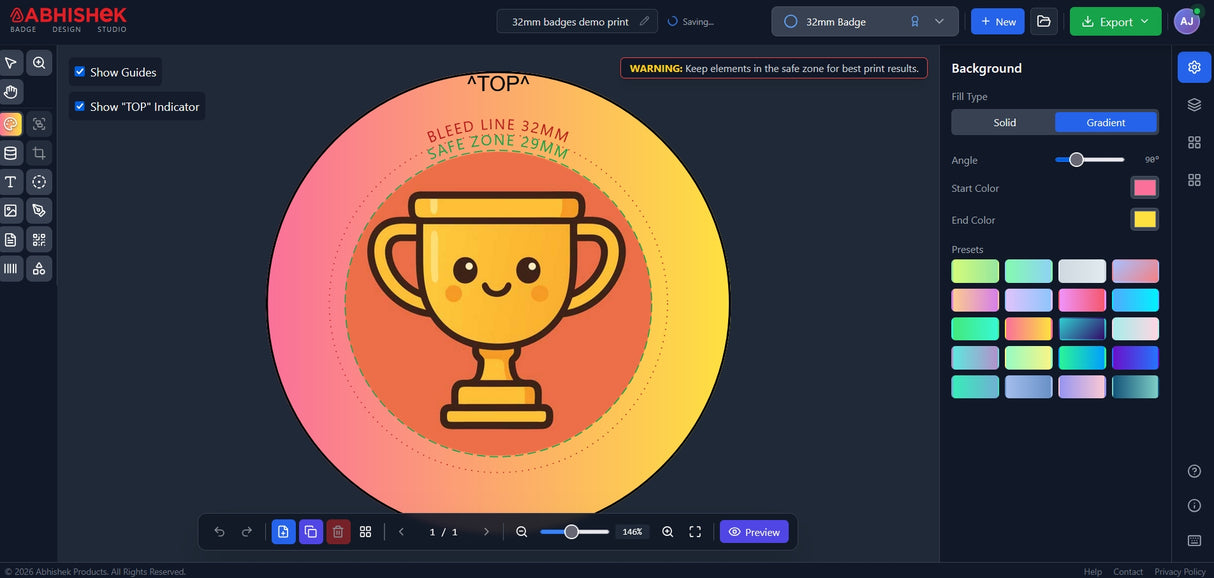1214x578 pixels.
Task: Open the QR code generator tool
Action: tap(38, 239)
